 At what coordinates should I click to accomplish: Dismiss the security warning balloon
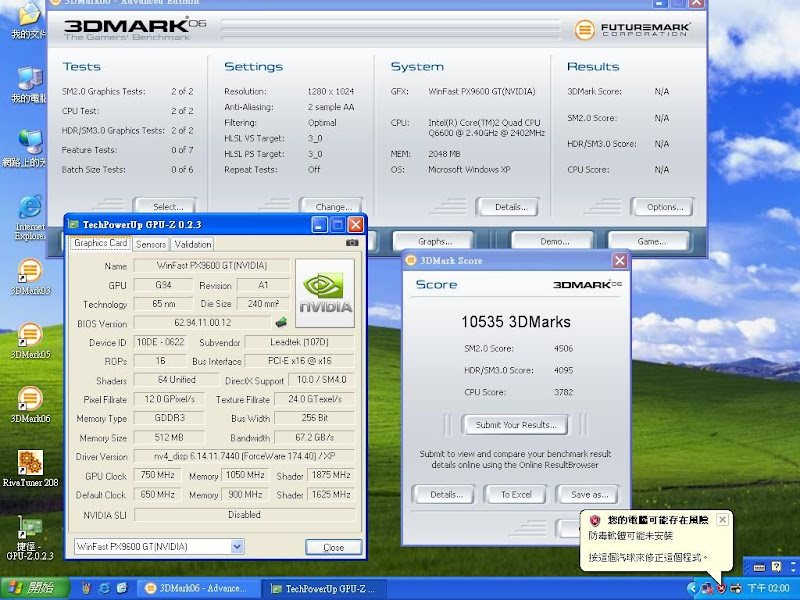[x=723, y=520]
